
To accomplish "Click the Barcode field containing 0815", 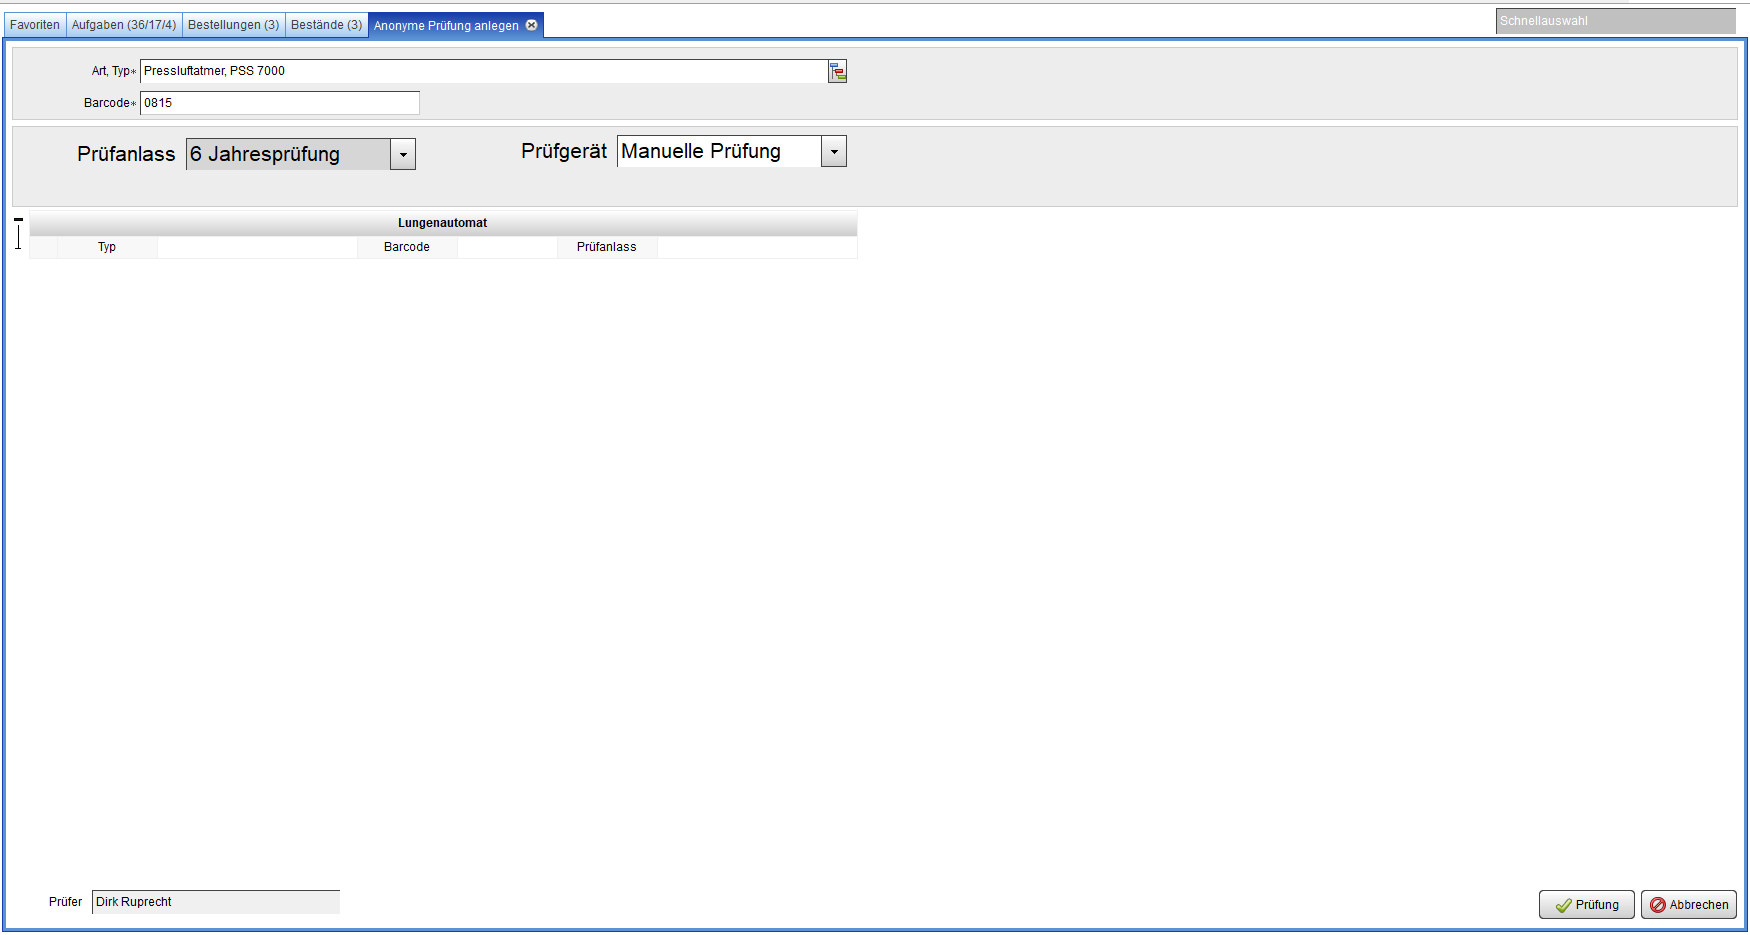I will click(x=279, y=103).
